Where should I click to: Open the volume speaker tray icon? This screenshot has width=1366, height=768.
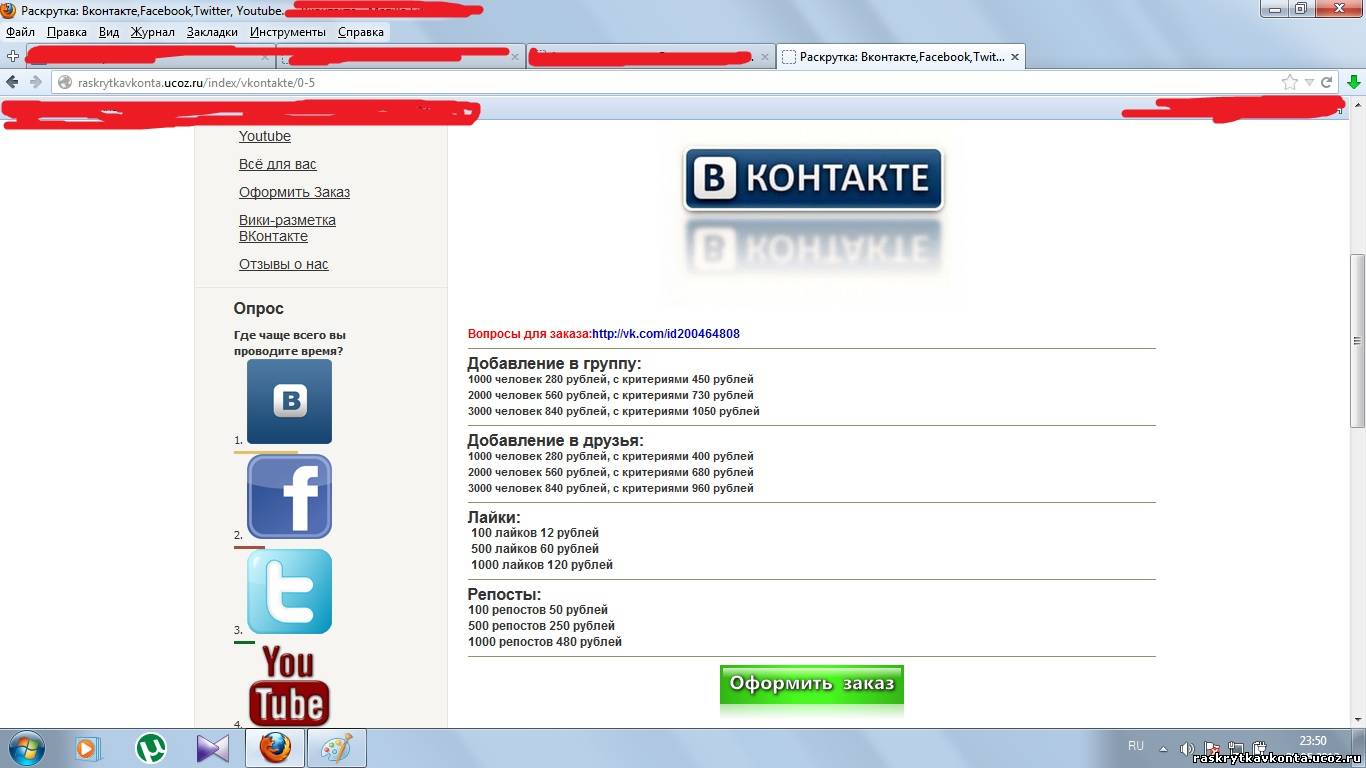(x=1186, y=748)
